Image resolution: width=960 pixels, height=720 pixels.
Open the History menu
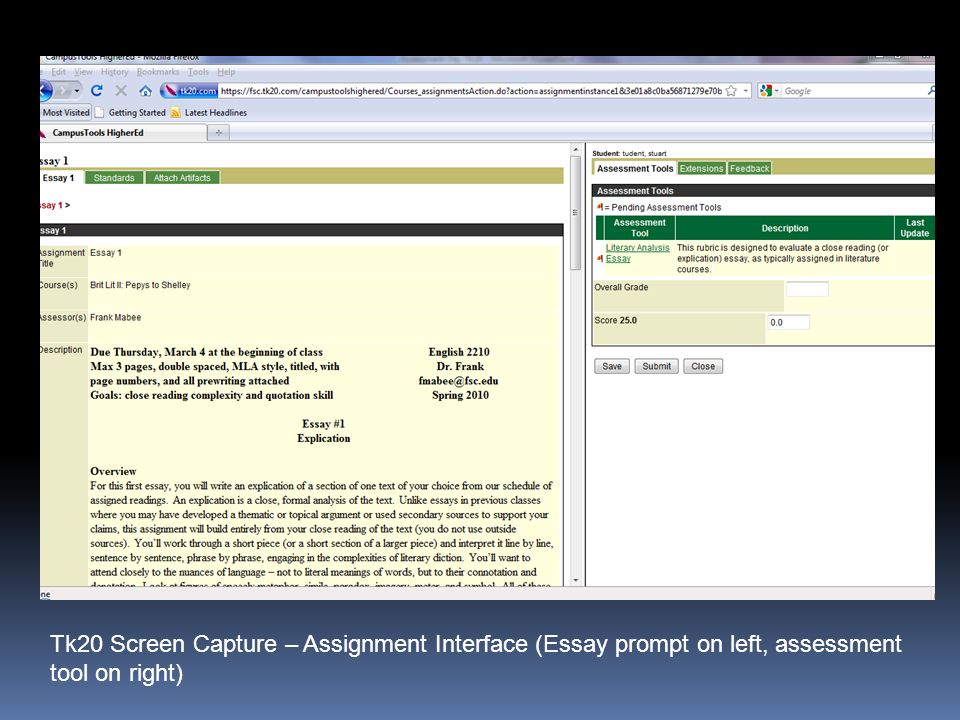114,72
